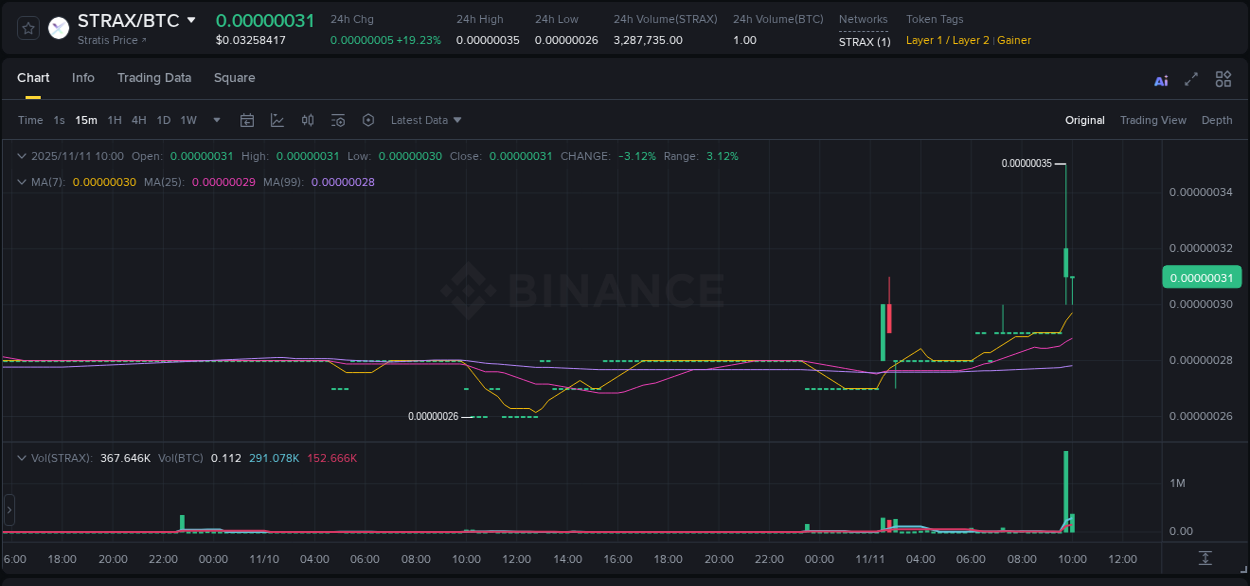Open the Info tab
This screenshot has height=586, width=1250.
(83, 77)
